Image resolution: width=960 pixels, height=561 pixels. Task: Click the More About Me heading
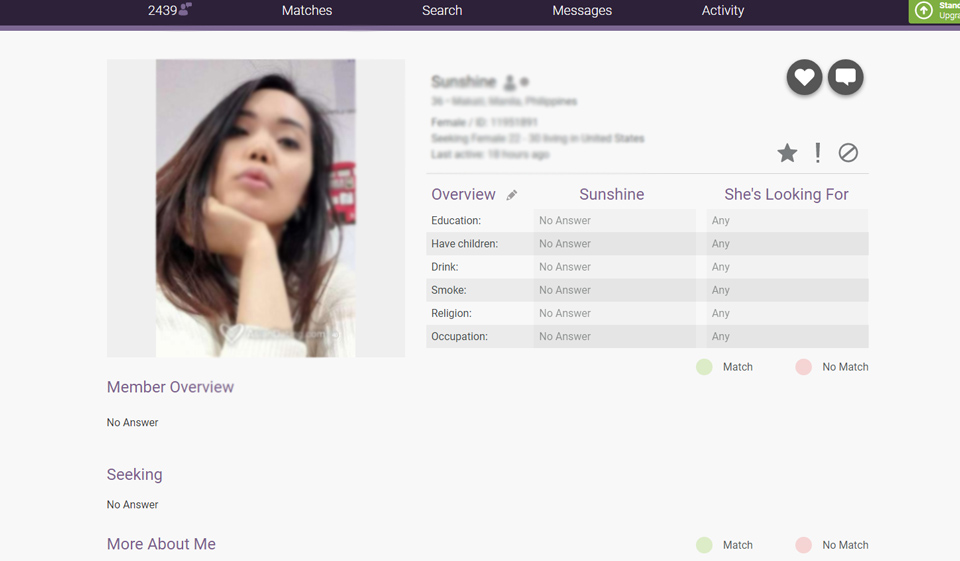(x=161, y=544)
